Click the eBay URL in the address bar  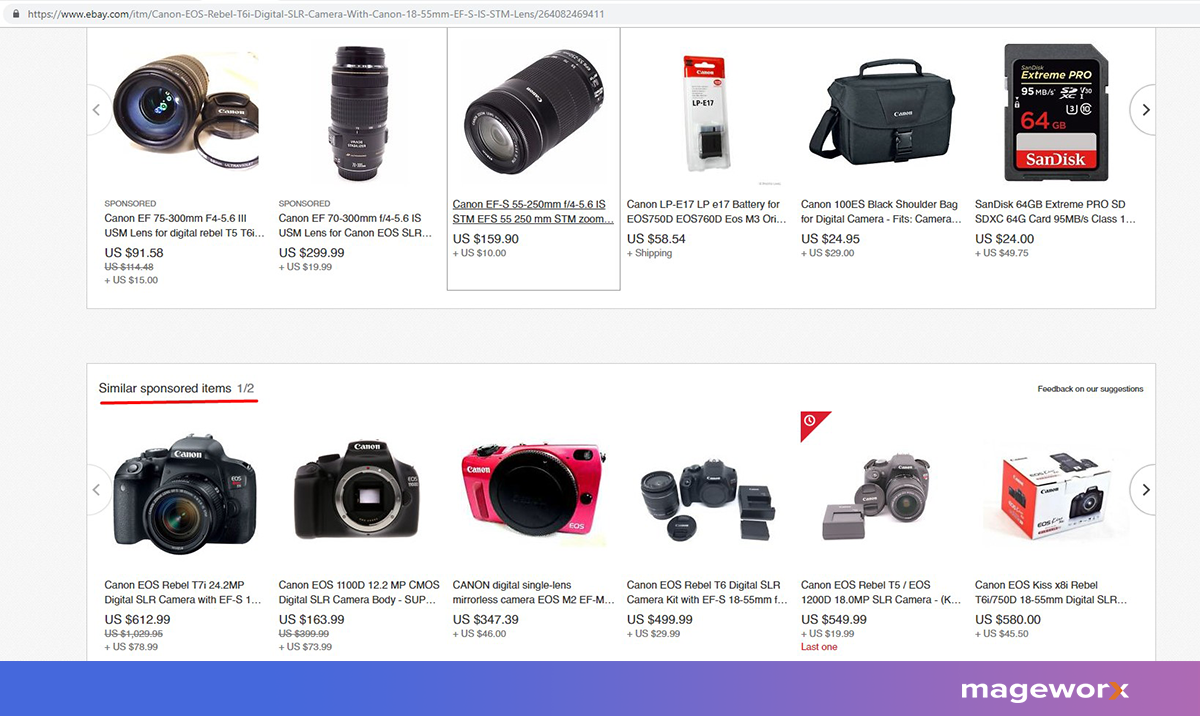pyautogui.click(x=316, y=15)
